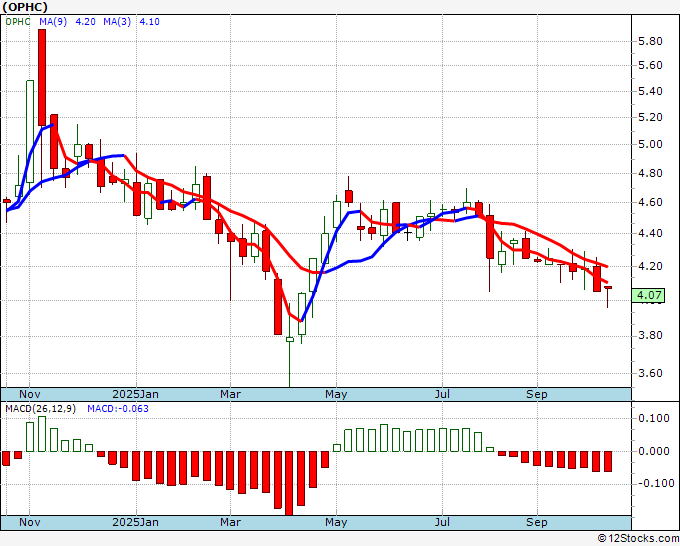Image resolution: width=680 pixels, height=546 pixels.
Task: Click the 4.80 price axis label
Action: pyautogui.click(x=650, y=173)
